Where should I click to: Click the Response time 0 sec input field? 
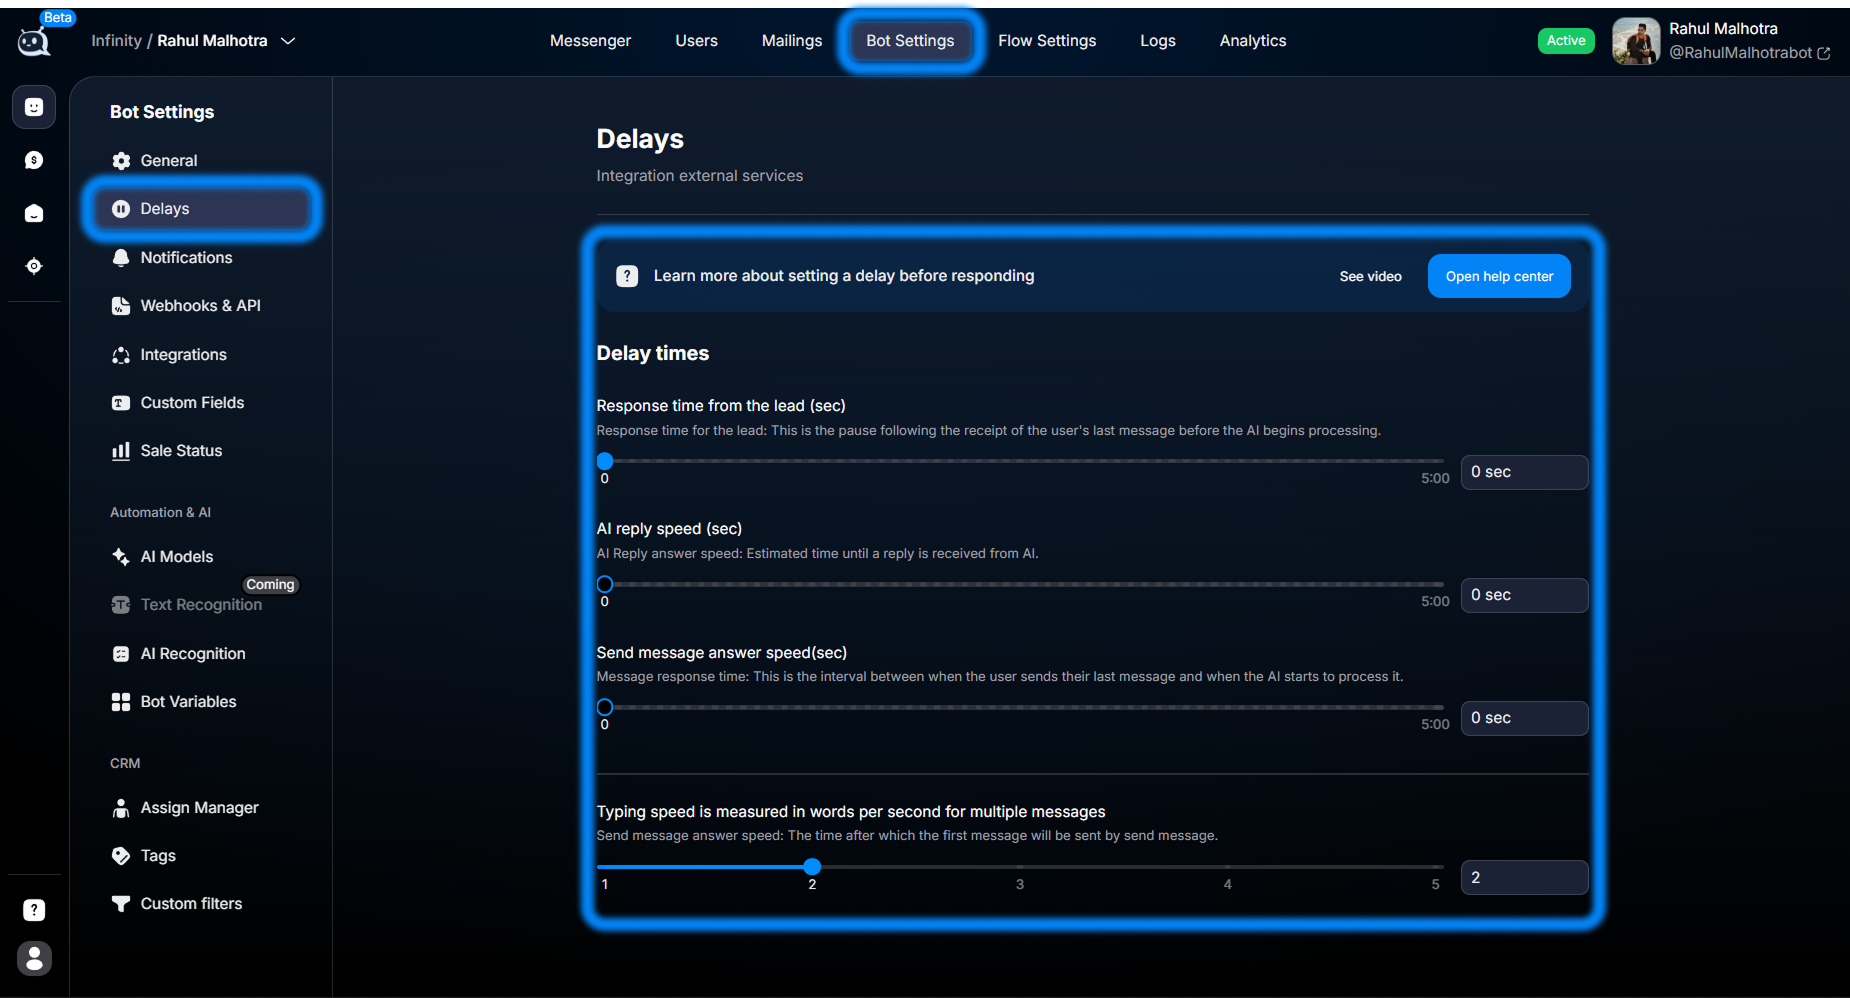(x=1524, y=472)
